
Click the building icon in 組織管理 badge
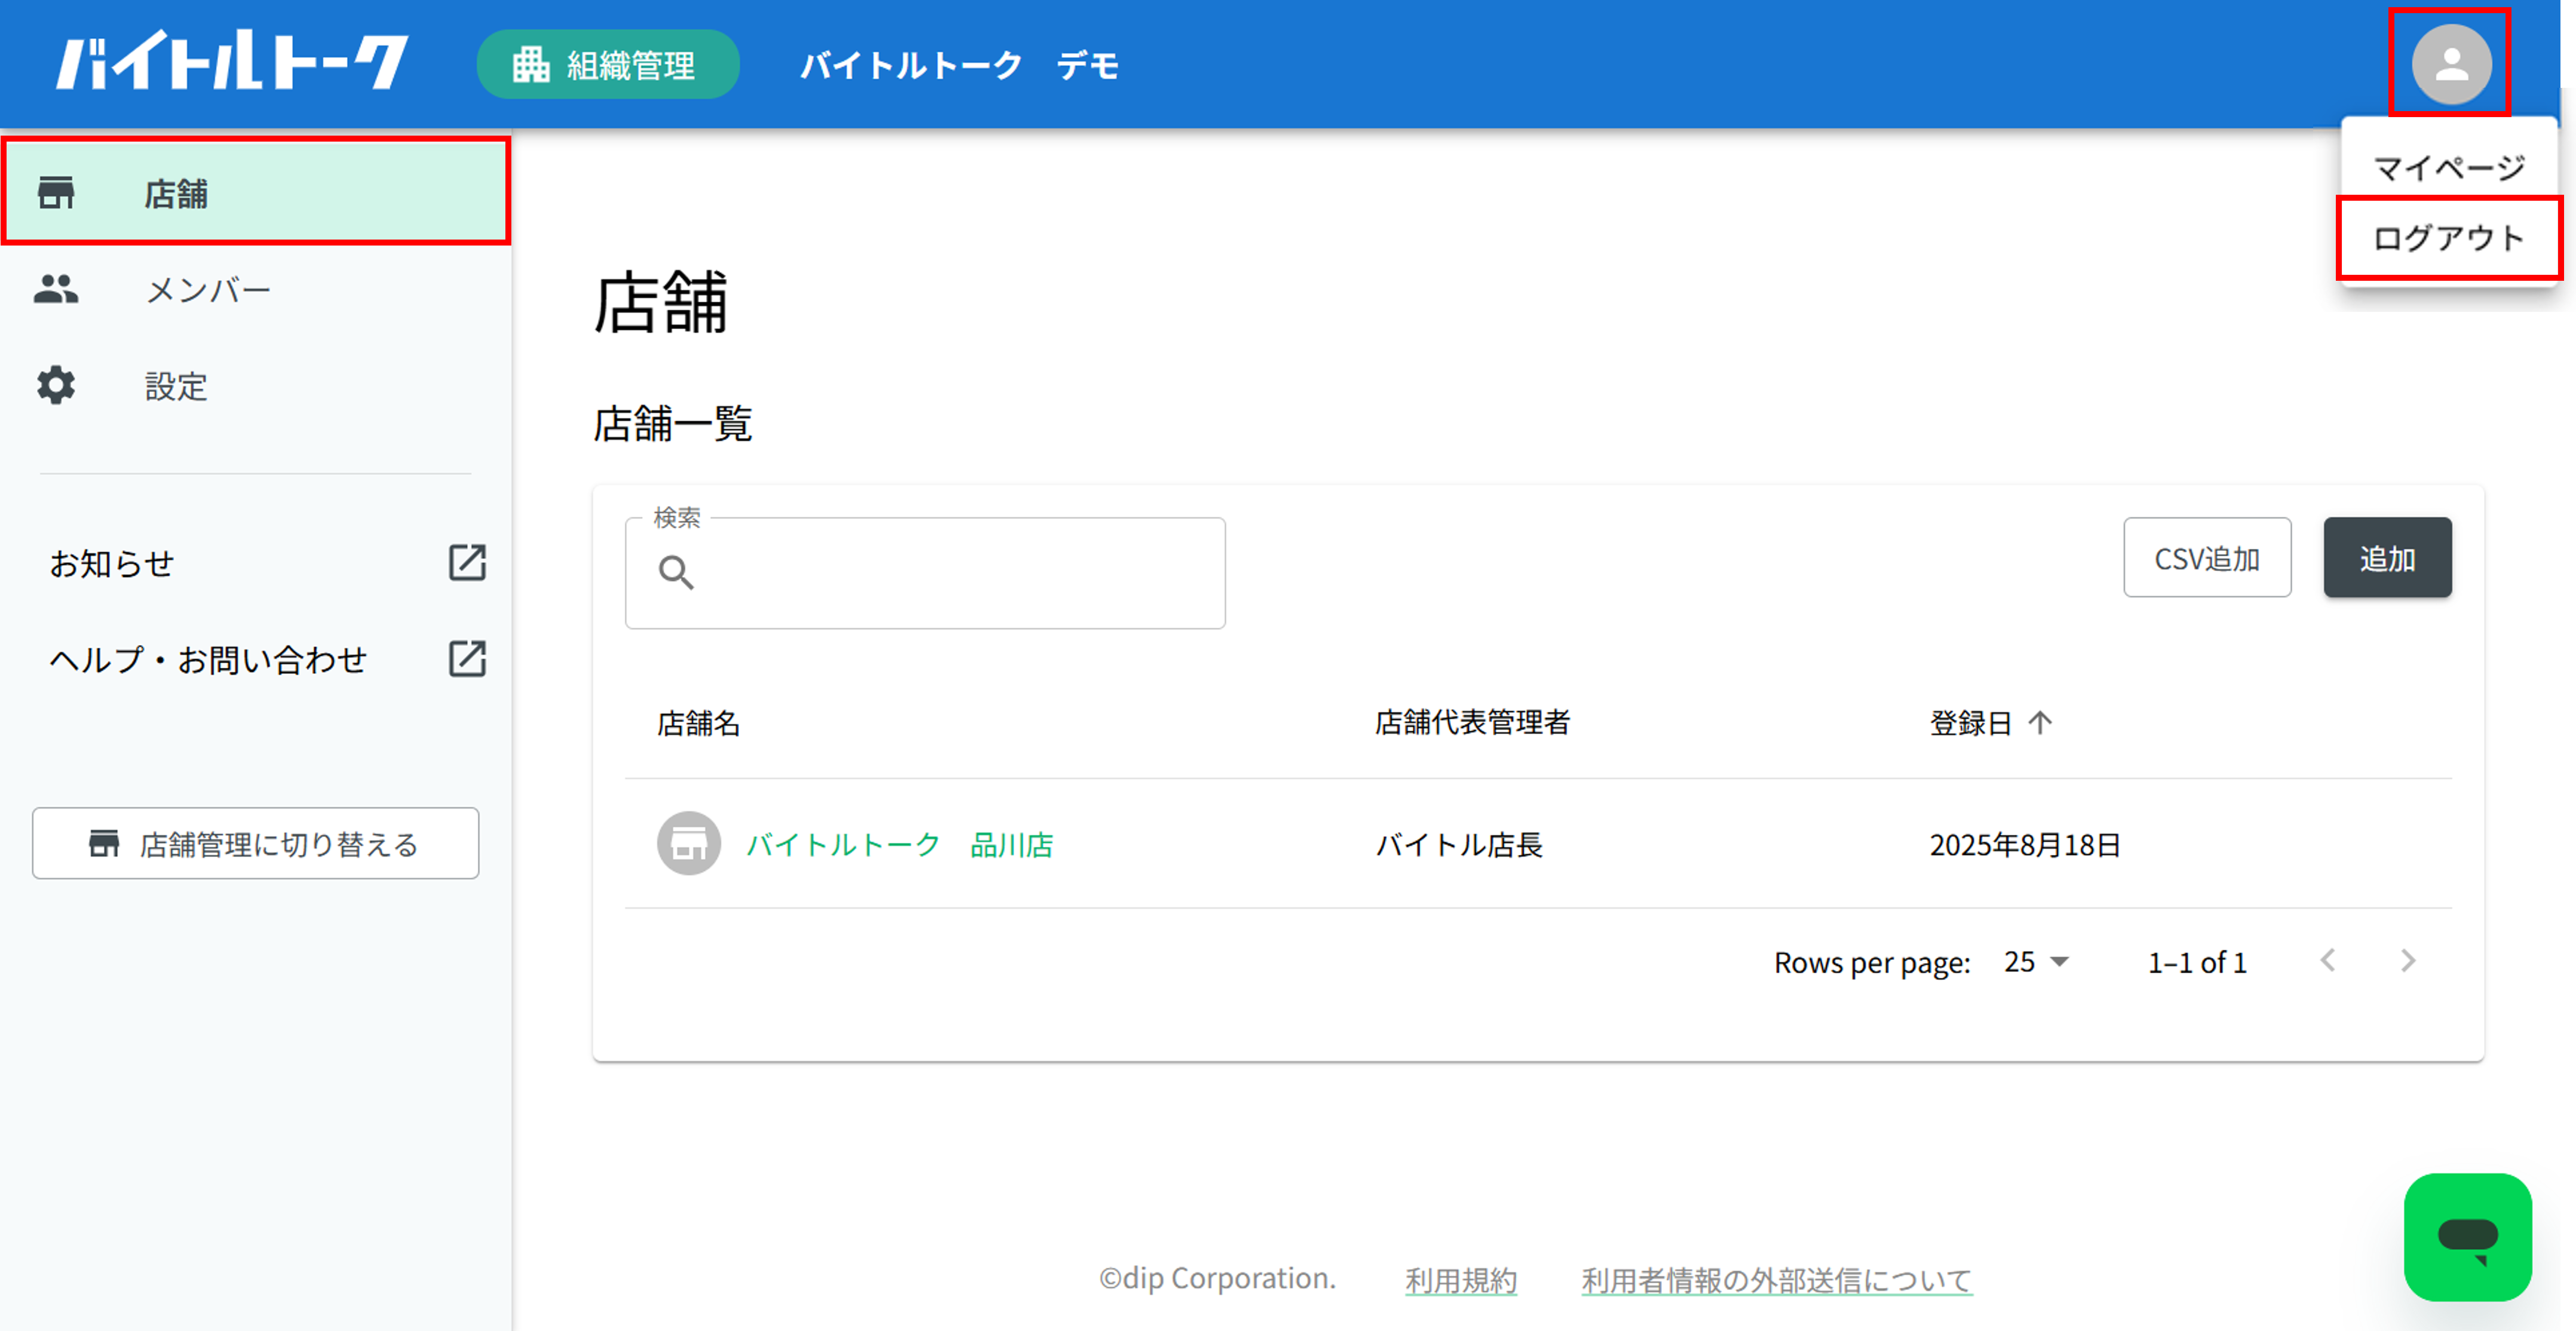tap(531, 64)
